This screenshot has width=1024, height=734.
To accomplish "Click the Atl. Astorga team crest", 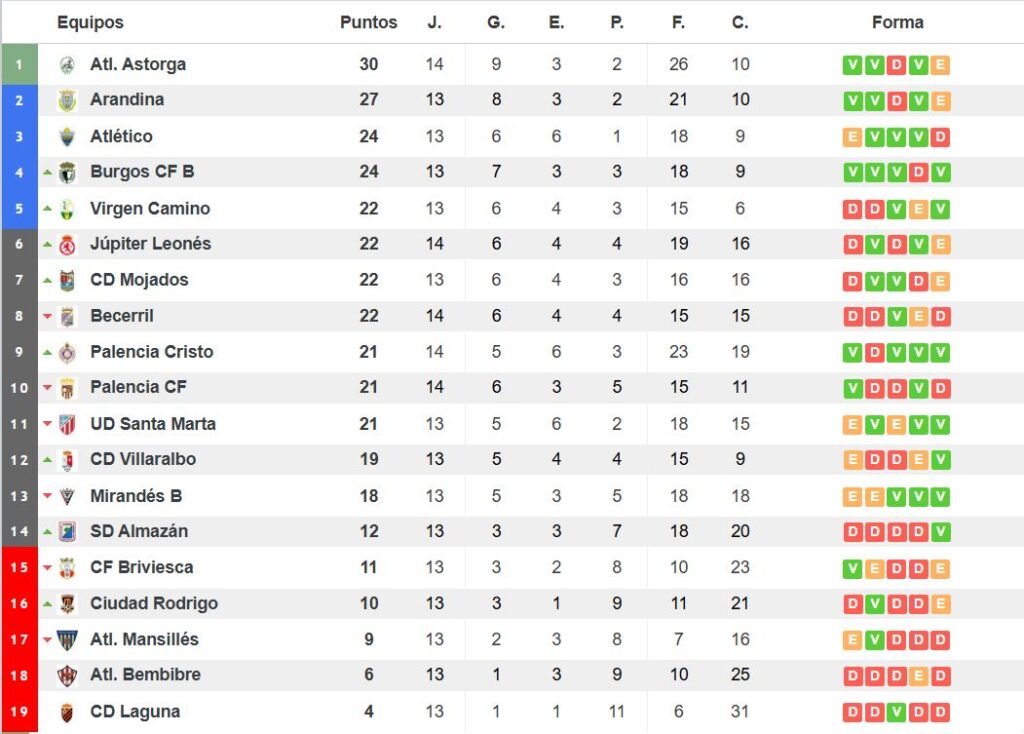I will click(x=67, y=65).
